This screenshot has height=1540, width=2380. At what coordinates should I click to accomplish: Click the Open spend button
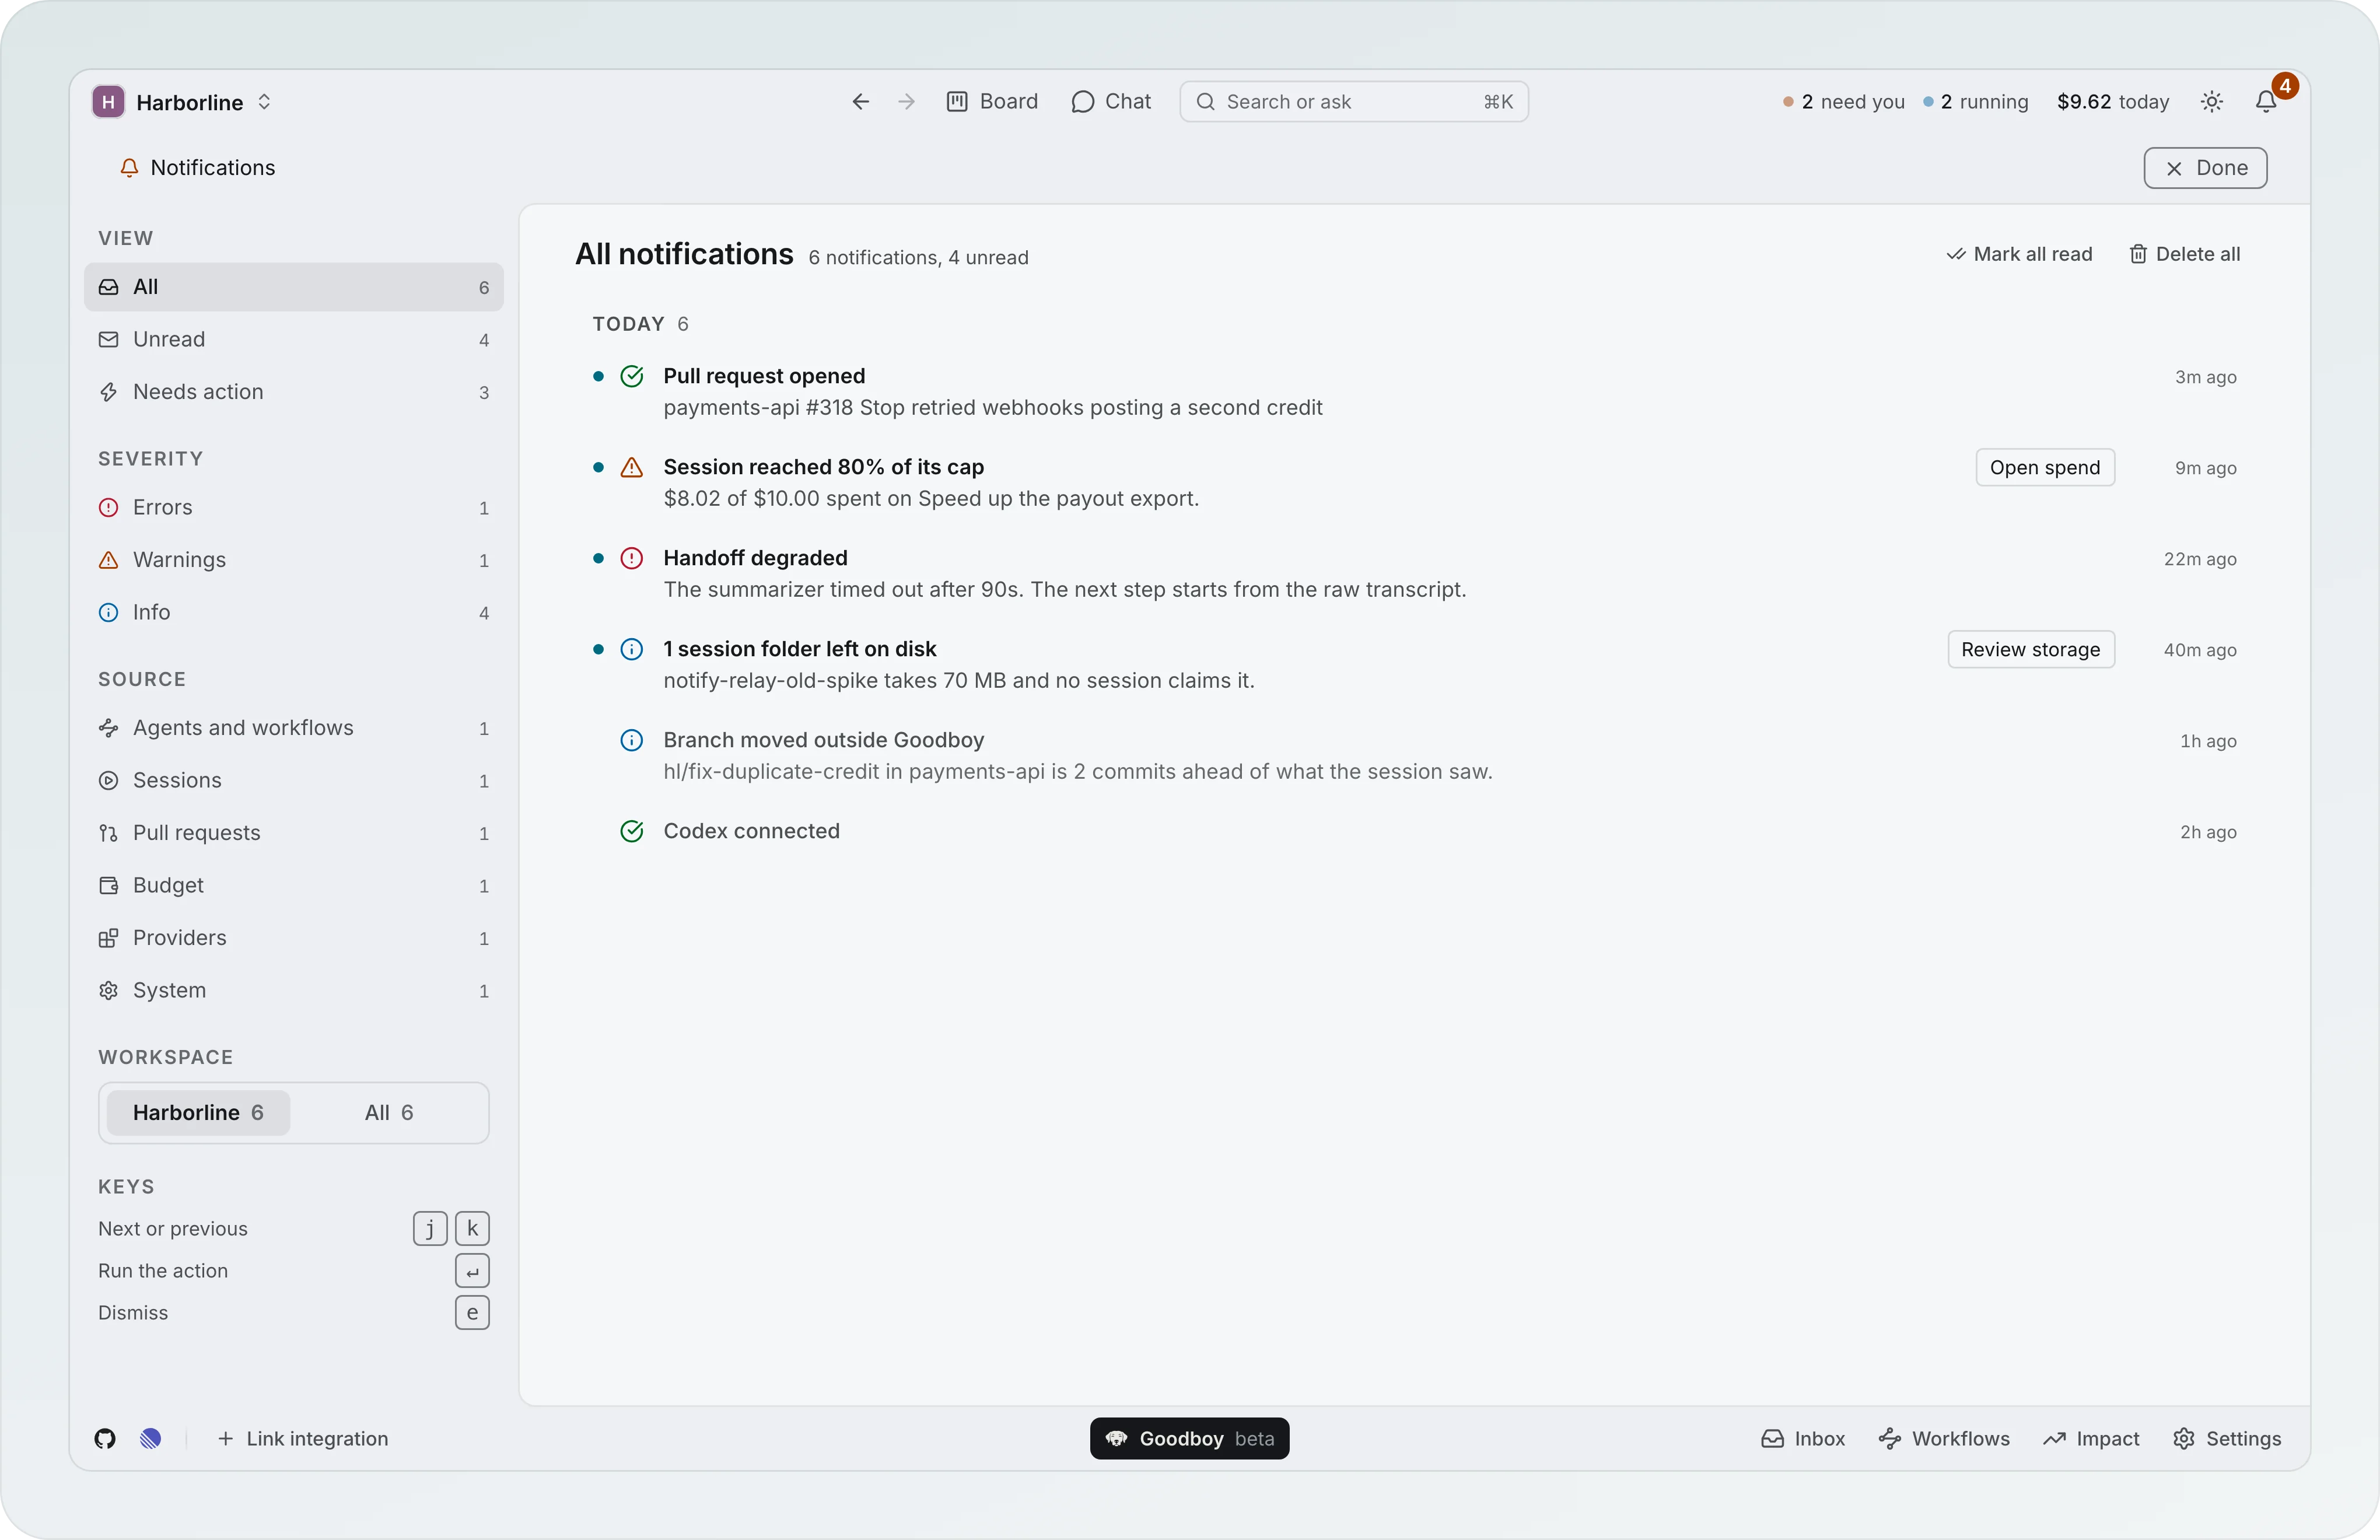click(2045, 468)
